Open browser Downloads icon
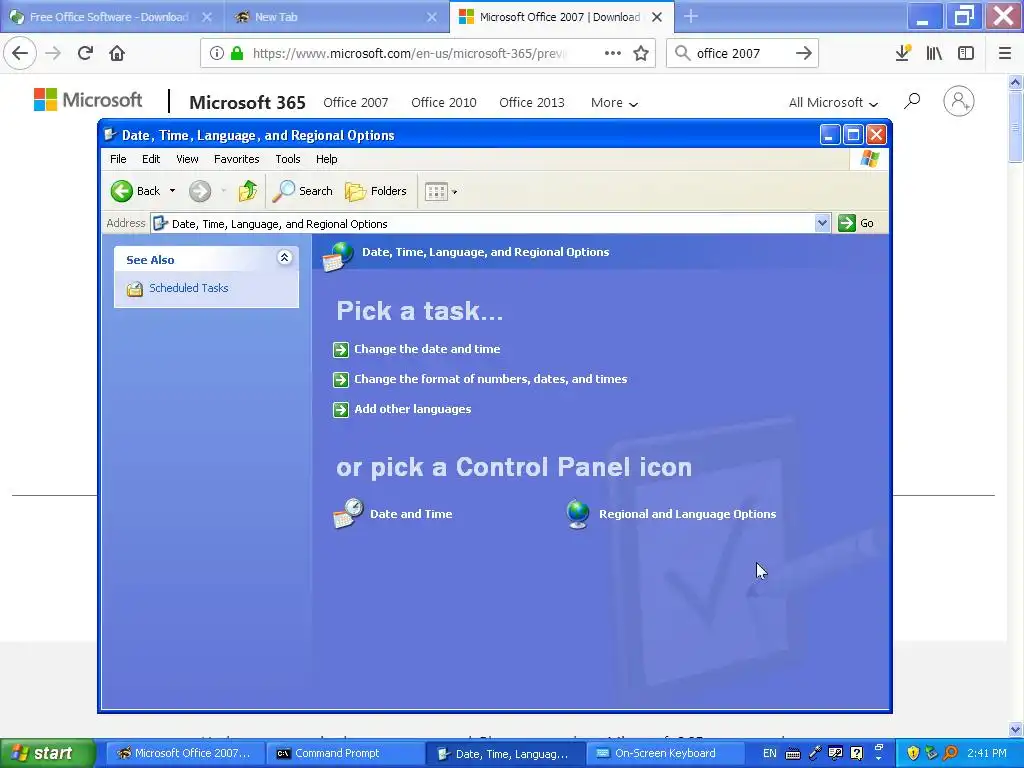 [x=903, y=54]
